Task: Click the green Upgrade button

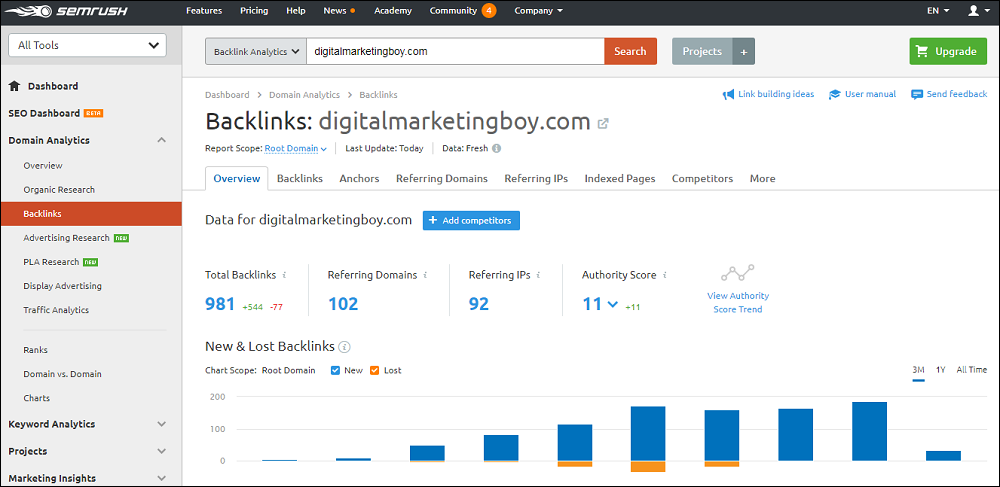Action: tap(948, 52)
